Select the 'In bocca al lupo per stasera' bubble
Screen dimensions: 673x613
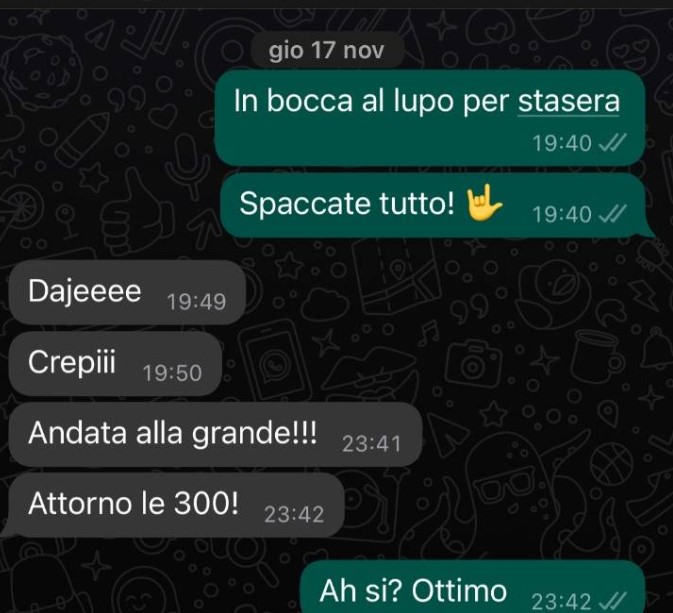(430, 118)
